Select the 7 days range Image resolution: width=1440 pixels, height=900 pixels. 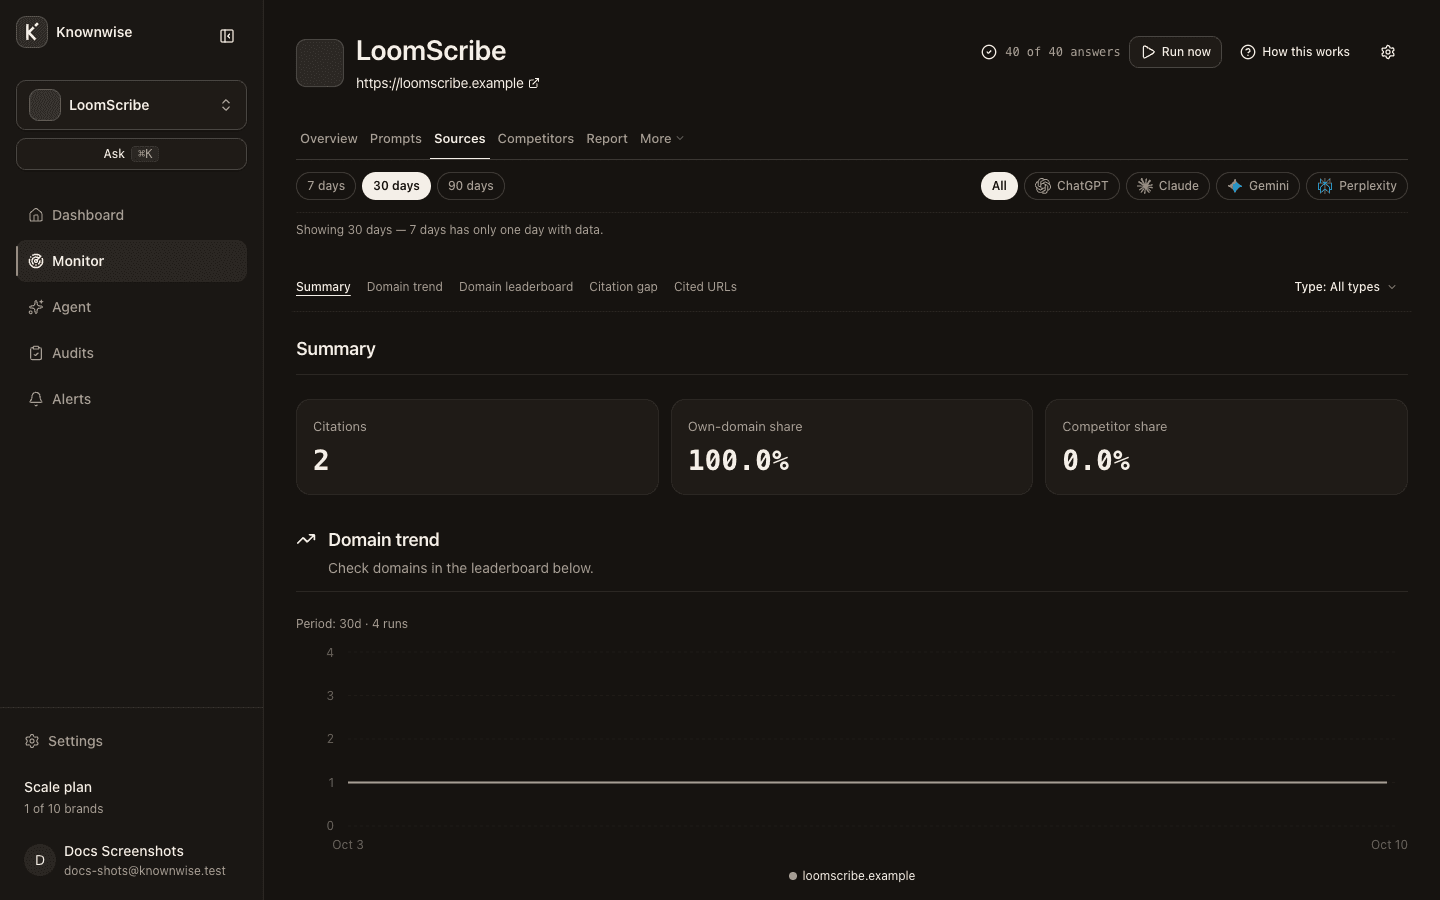click(x=326, y=186)
